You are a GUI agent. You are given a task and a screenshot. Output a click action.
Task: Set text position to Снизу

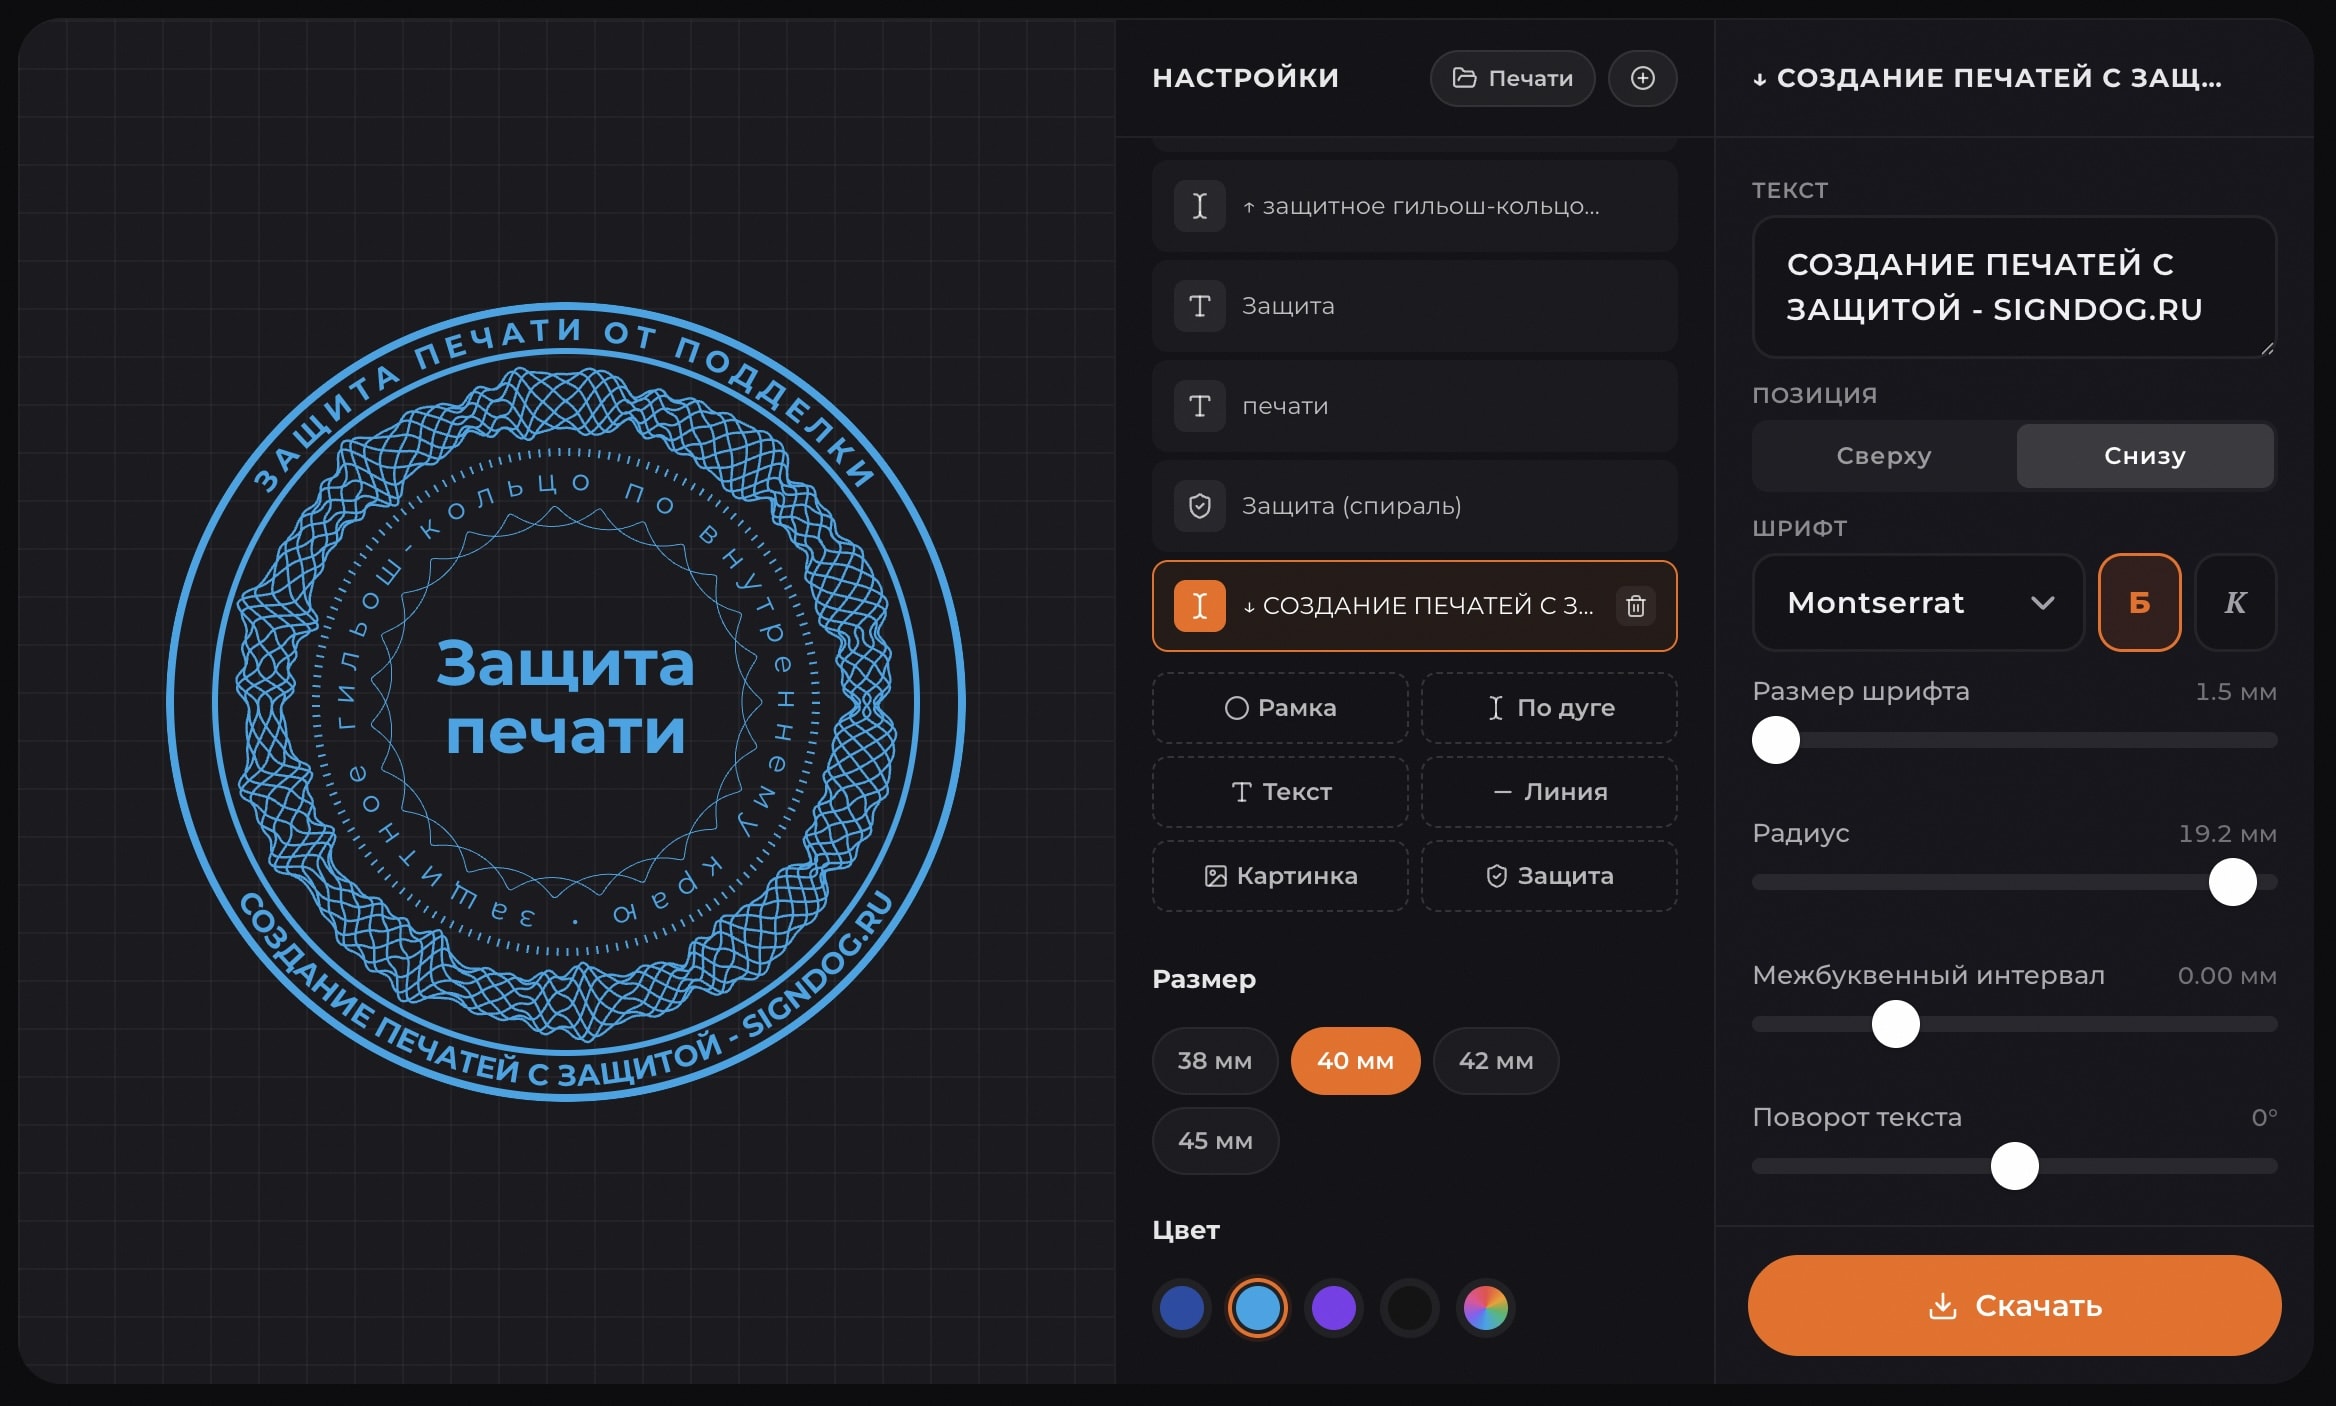pos(2145,456)
